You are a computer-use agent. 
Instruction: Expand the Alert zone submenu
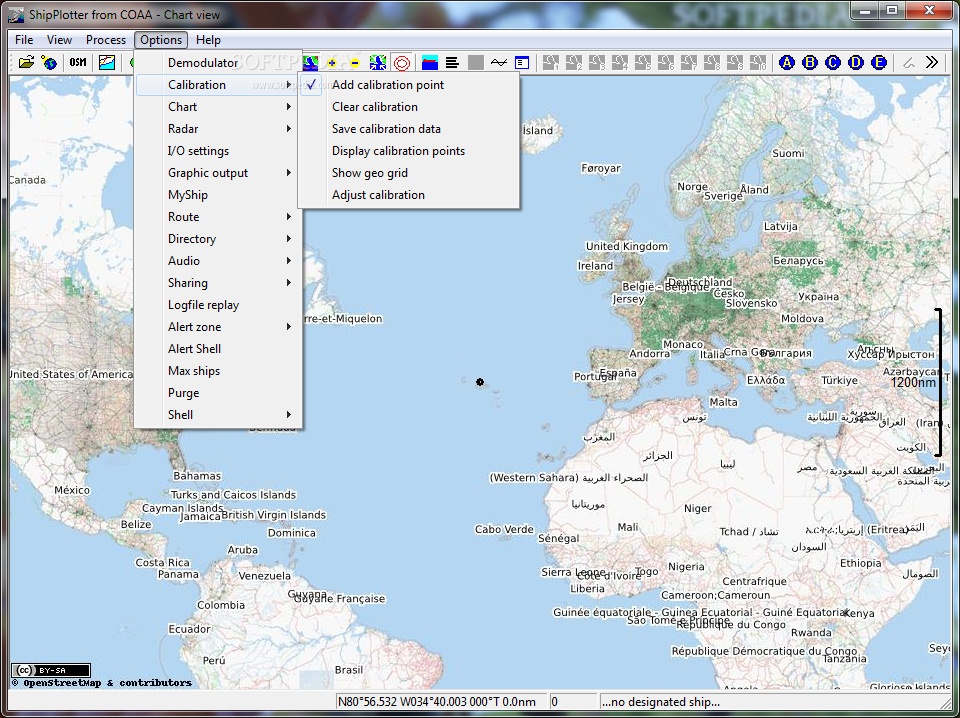coord(218,327)
